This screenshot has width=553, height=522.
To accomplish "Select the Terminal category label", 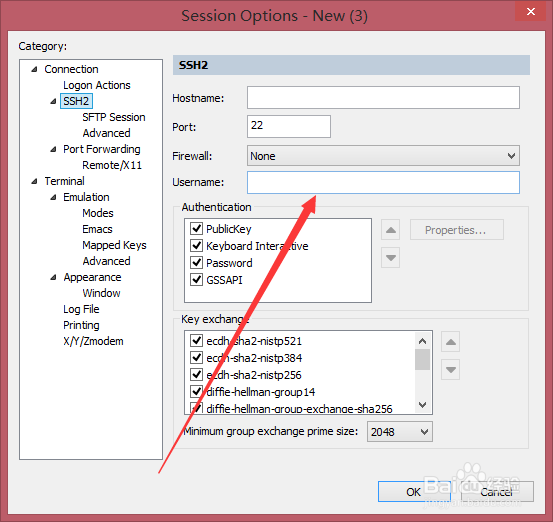I will [64, 181].
